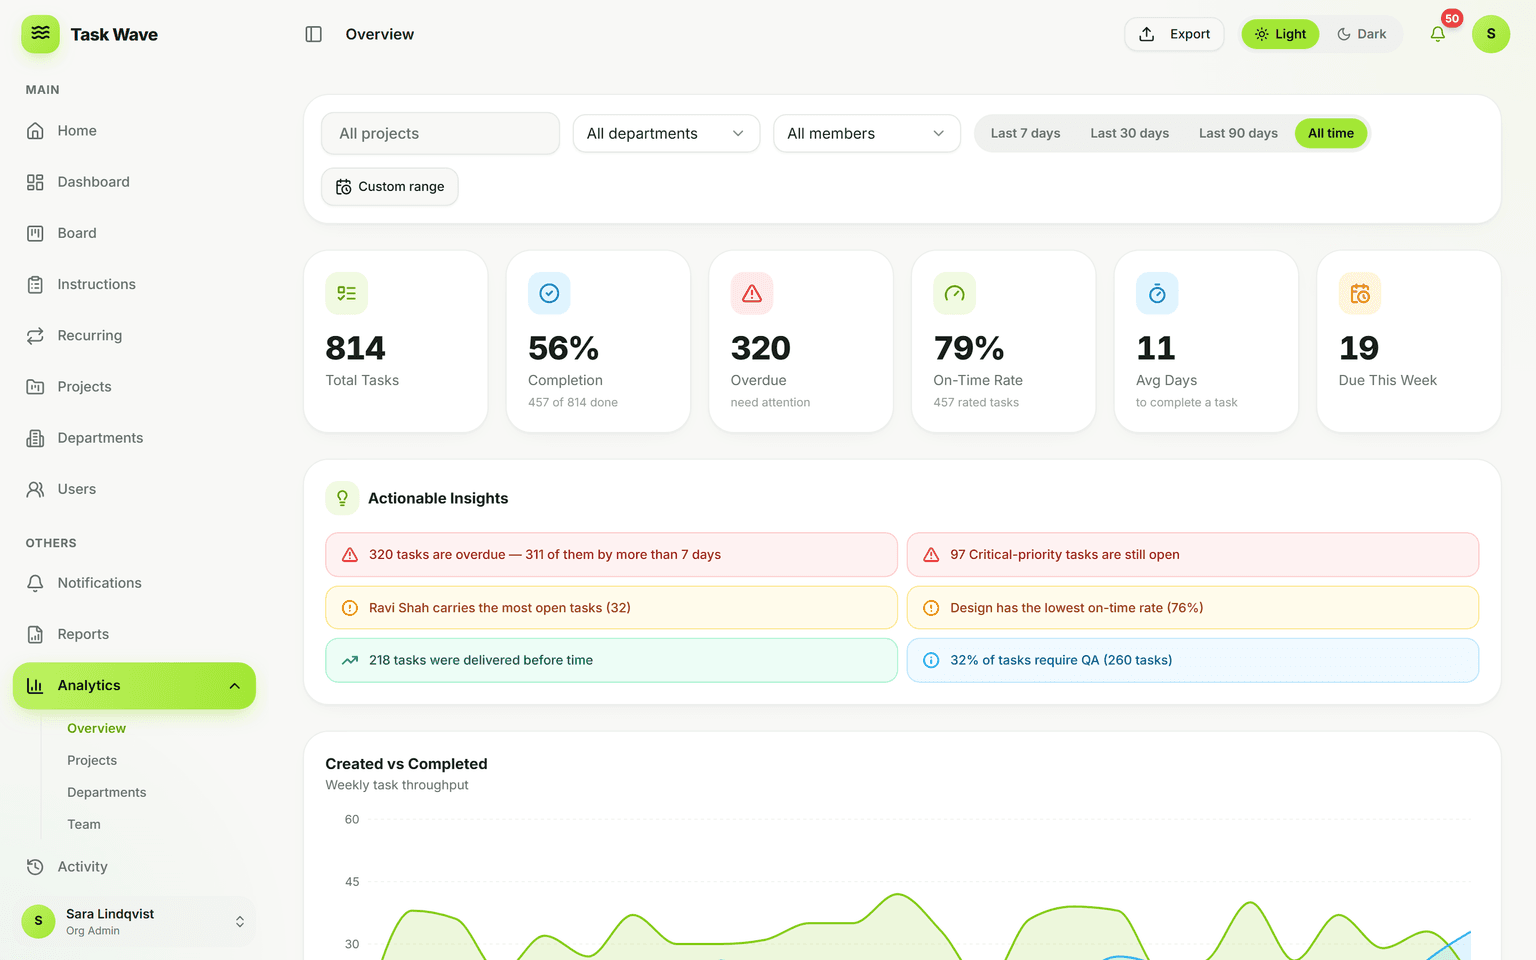This screenshot has width=1536, height=960.
Task: Click the Home house icon in sidebar
Action: tap(35, 131)
